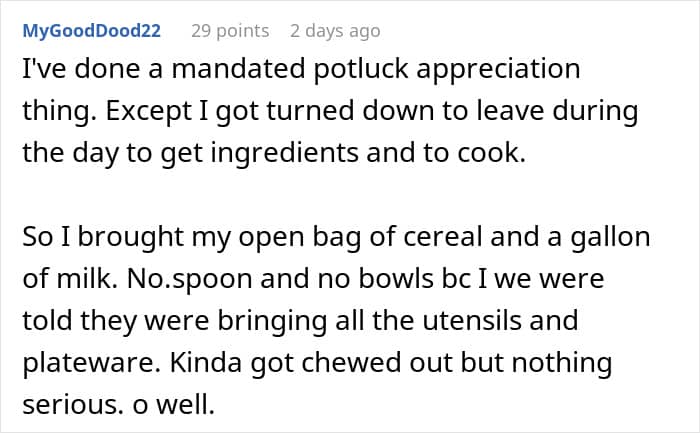Click the word chewed in the comment

[352, 362]
